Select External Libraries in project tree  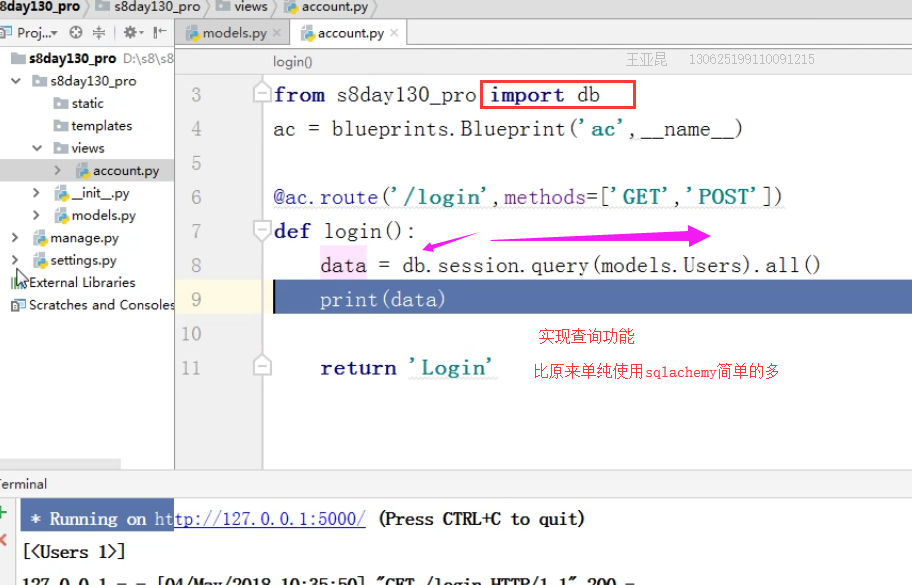73,283
